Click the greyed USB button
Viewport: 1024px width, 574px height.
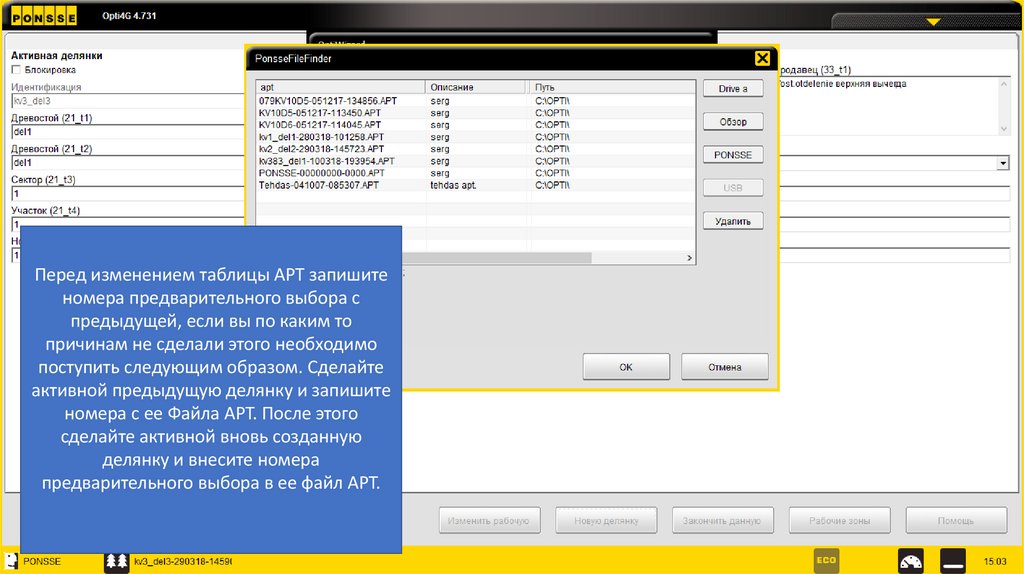pos(733,188)
